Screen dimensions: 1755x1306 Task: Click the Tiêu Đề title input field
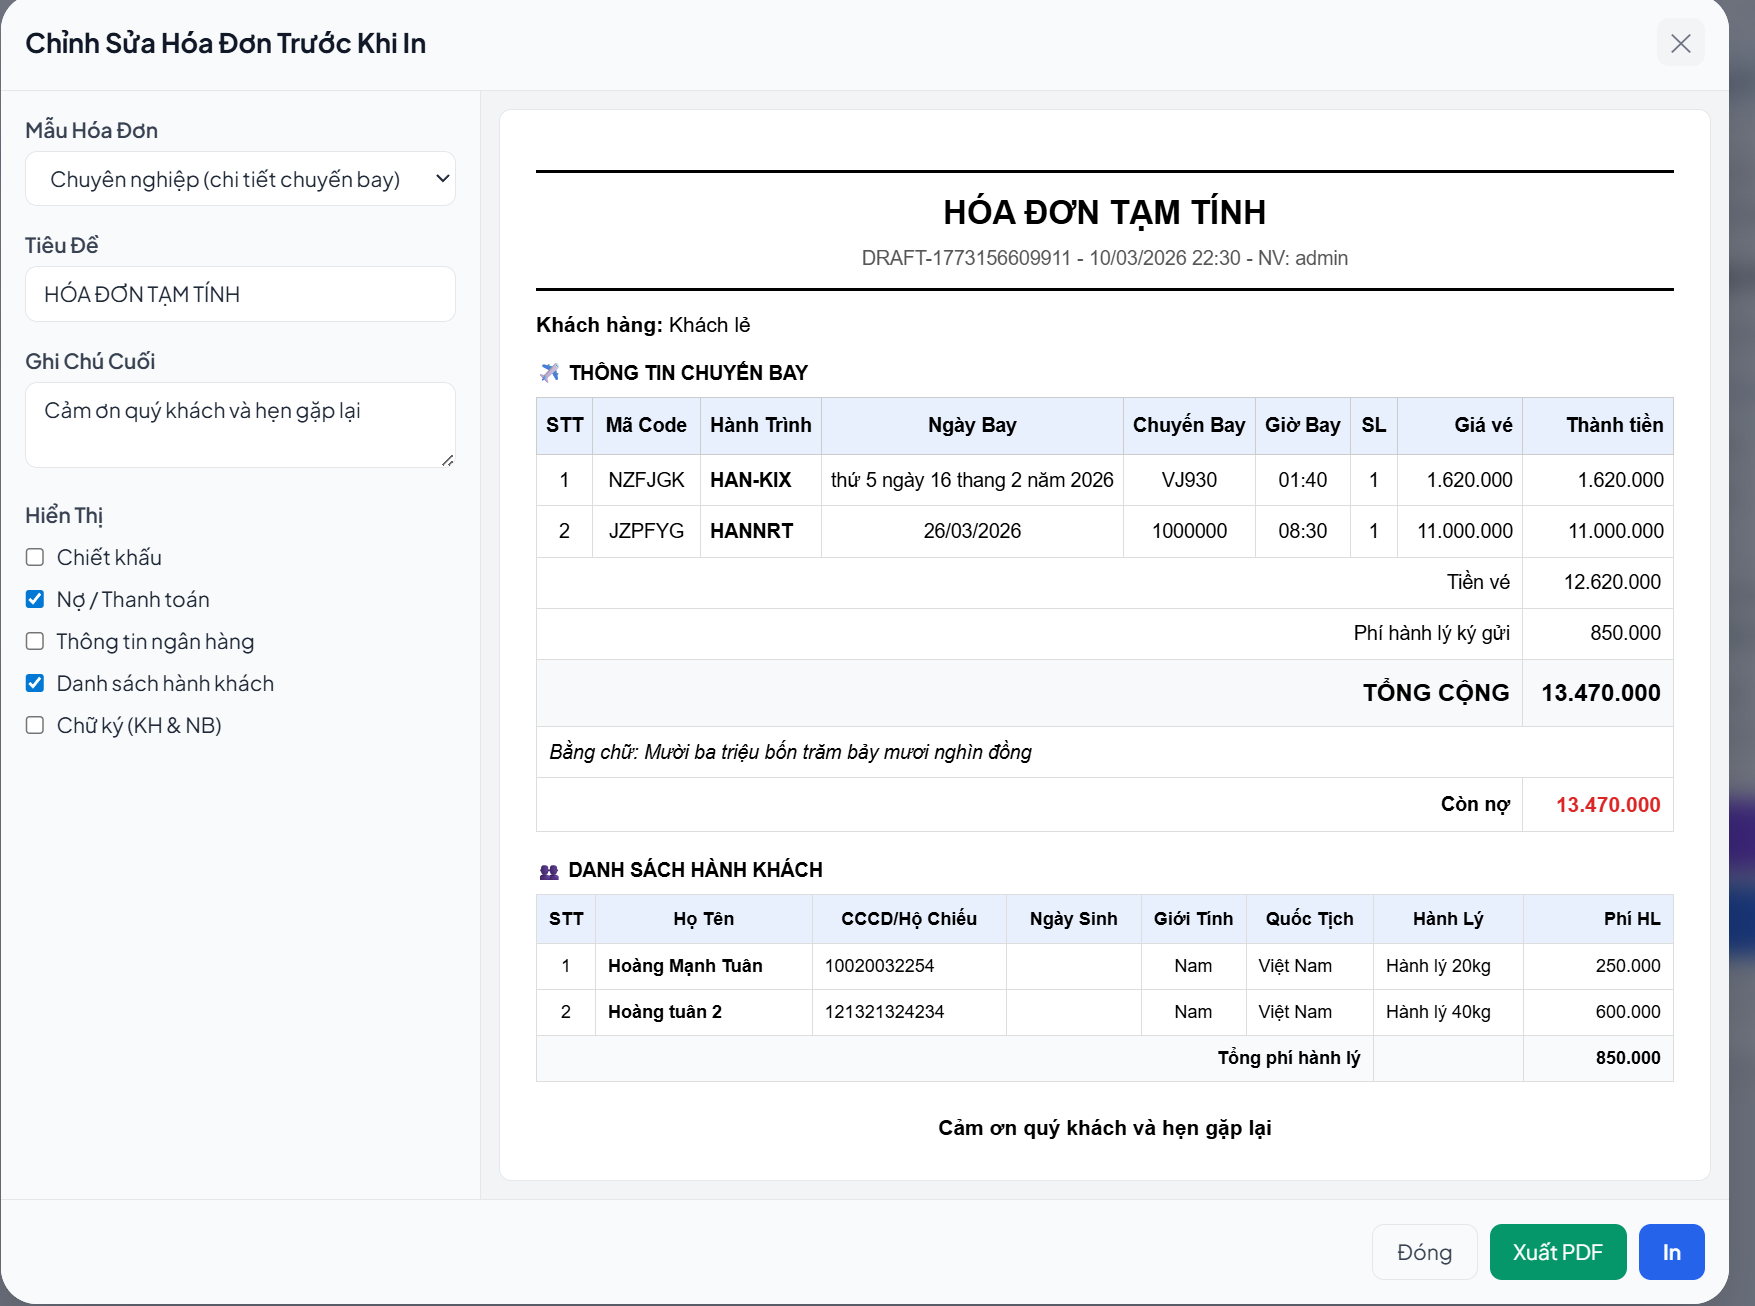click(240, 294)
